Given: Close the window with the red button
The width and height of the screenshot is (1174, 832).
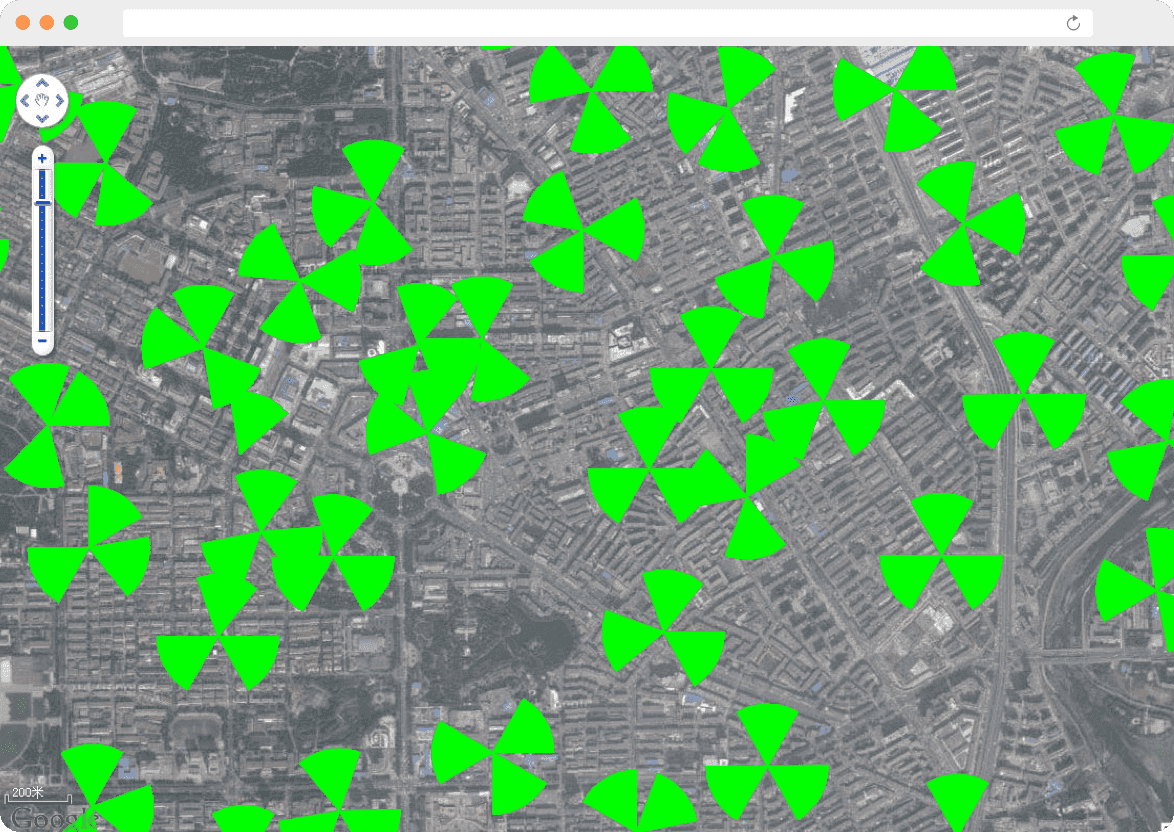Looking at the screenshot, I should [x=22, y=22].
